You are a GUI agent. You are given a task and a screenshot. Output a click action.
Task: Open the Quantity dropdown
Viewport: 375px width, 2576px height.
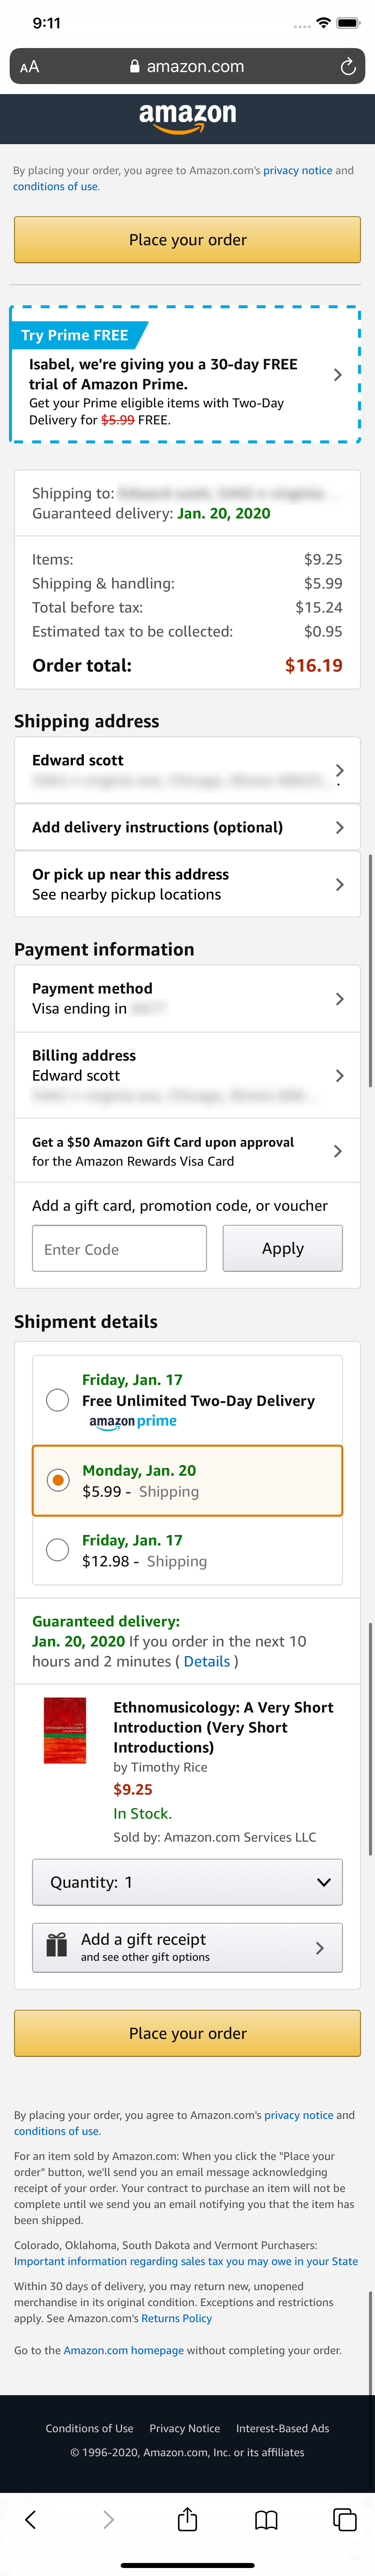coord(187,1882)
